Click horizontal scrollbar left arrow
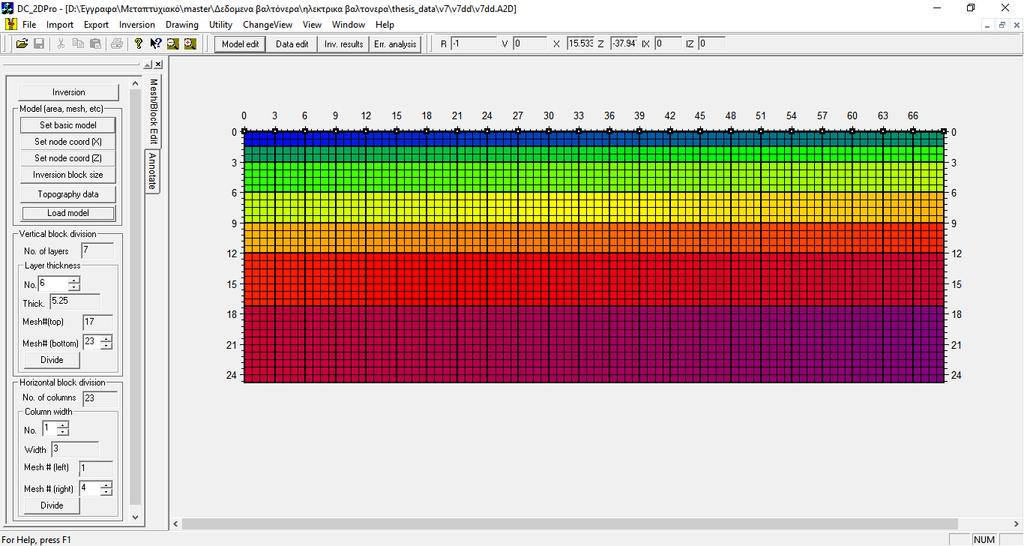The width and height of the screenshot is (1024, 546). [x=176, y=524]
